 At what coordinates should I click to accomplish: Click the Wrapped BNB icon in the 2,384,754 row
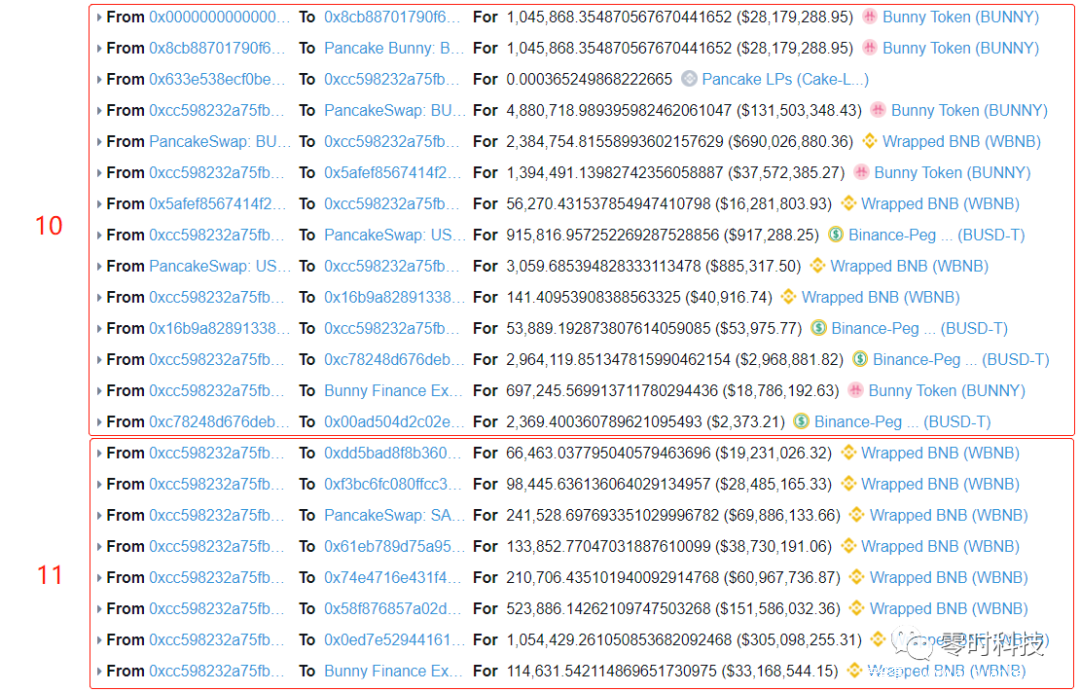point(870,141)
